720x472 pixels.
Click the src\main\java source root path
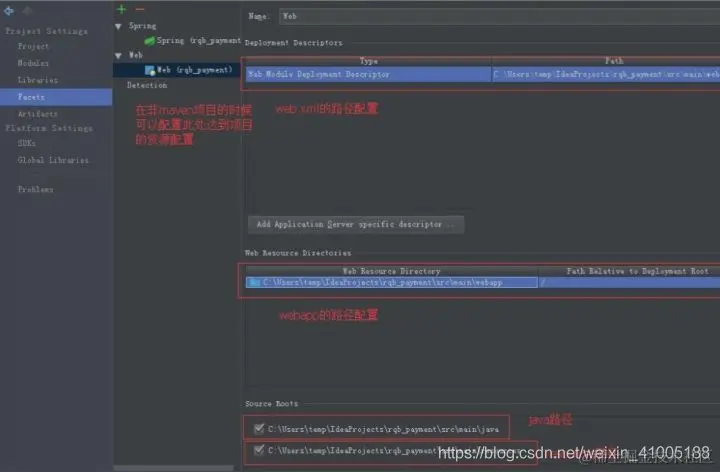(x=383, y=429)
